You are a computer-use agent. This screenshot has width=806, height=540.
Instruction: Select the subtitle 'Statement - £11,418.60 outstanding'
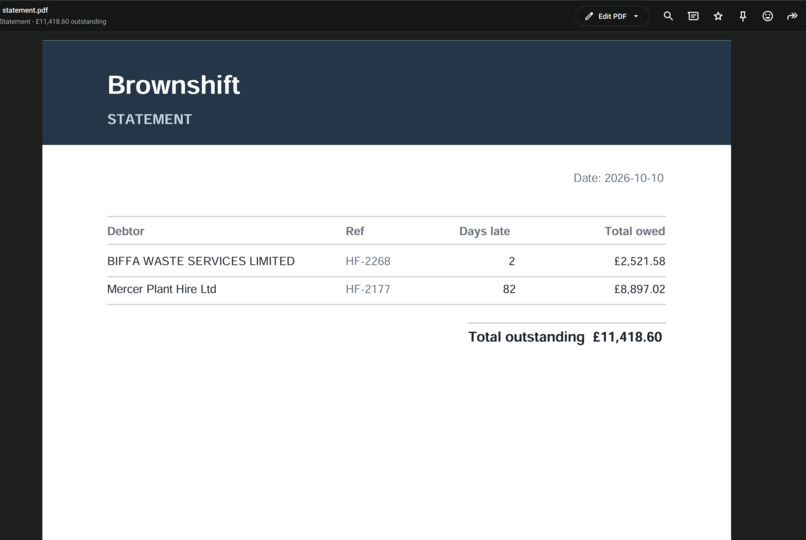[x=53, y=22]
